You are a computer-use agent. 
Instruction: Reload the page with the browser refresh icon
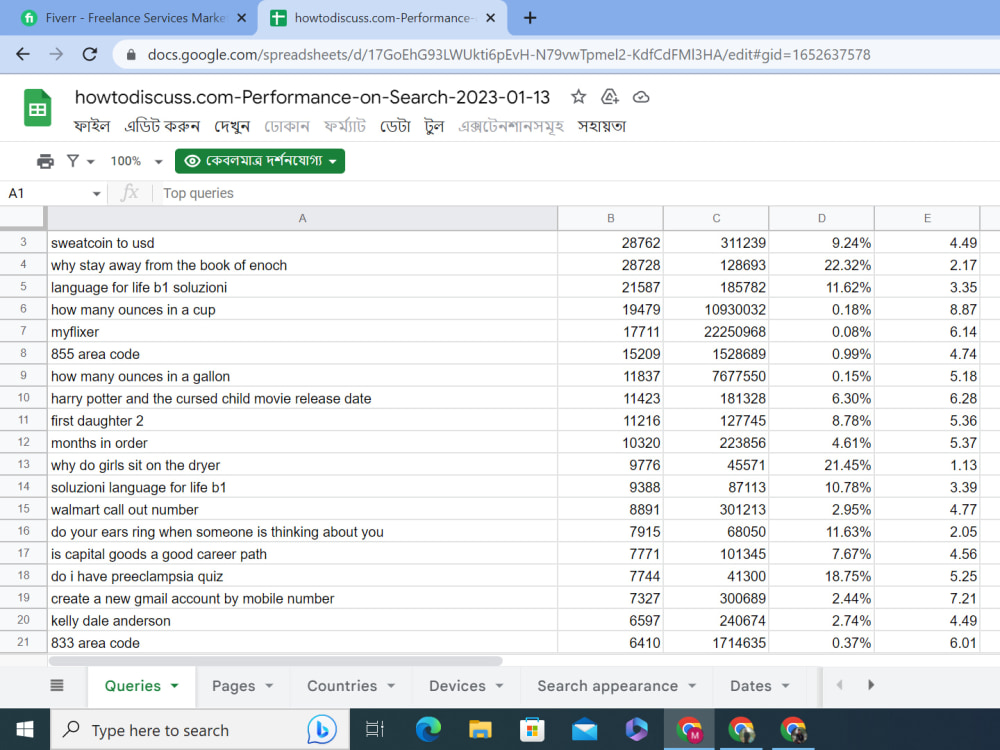click(90, 55)
